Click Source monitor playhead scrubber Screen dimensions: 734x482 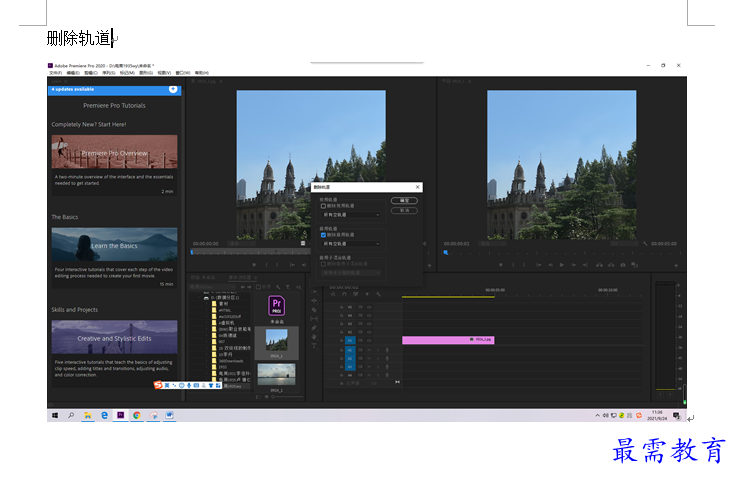coord(192,252)
